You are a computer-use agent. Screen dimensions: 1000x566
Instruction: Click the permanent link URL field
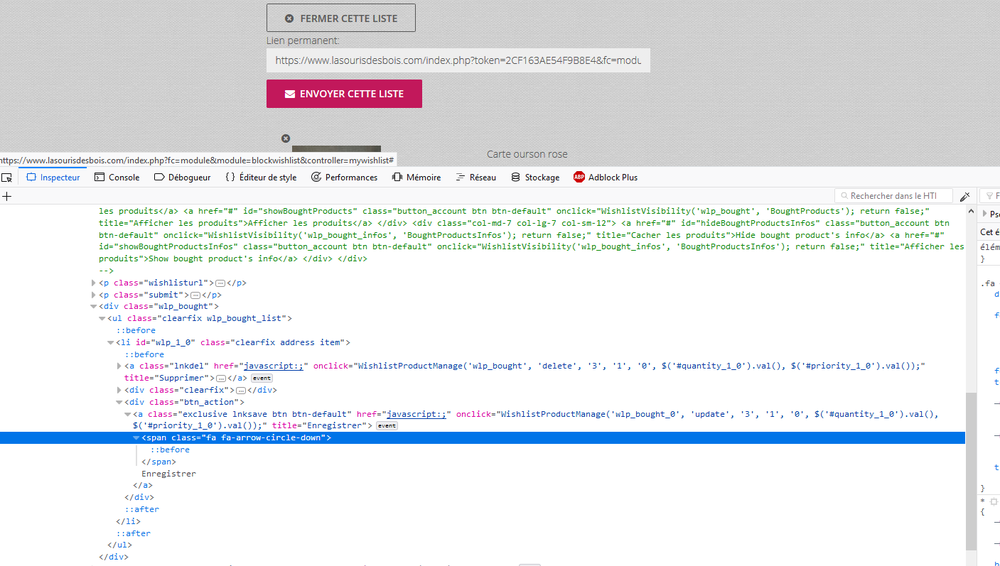click(458, 60)
